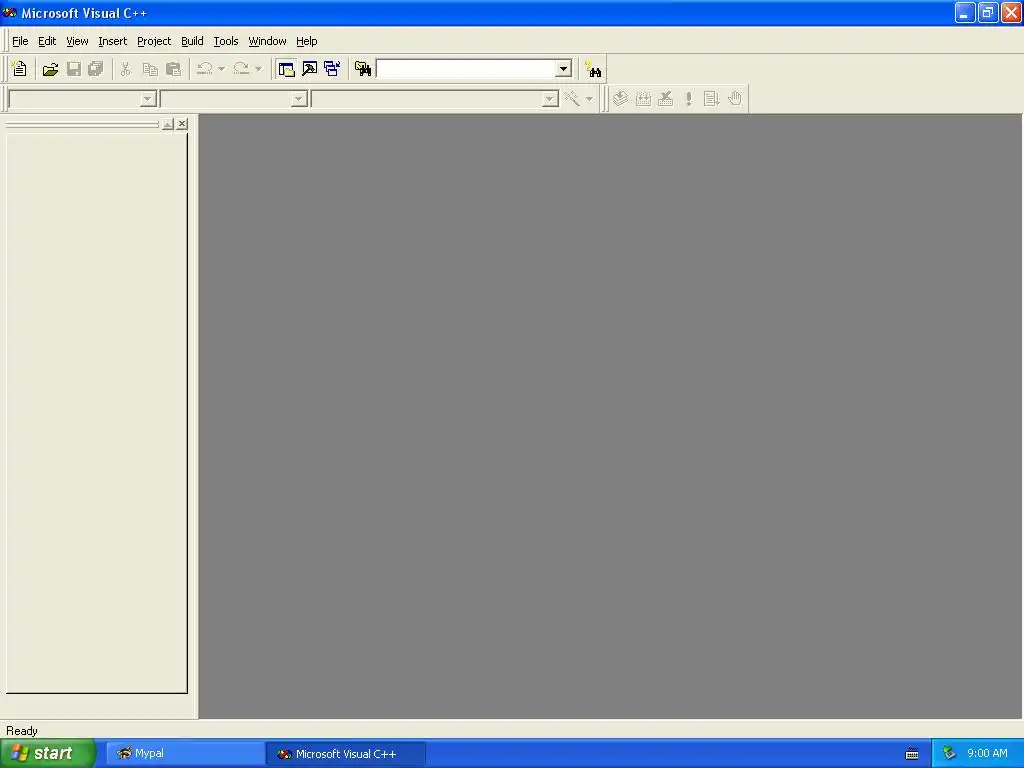Close the Workspace docking panel
Viewport: 1024px width, 768px height.
coord(182,124)
